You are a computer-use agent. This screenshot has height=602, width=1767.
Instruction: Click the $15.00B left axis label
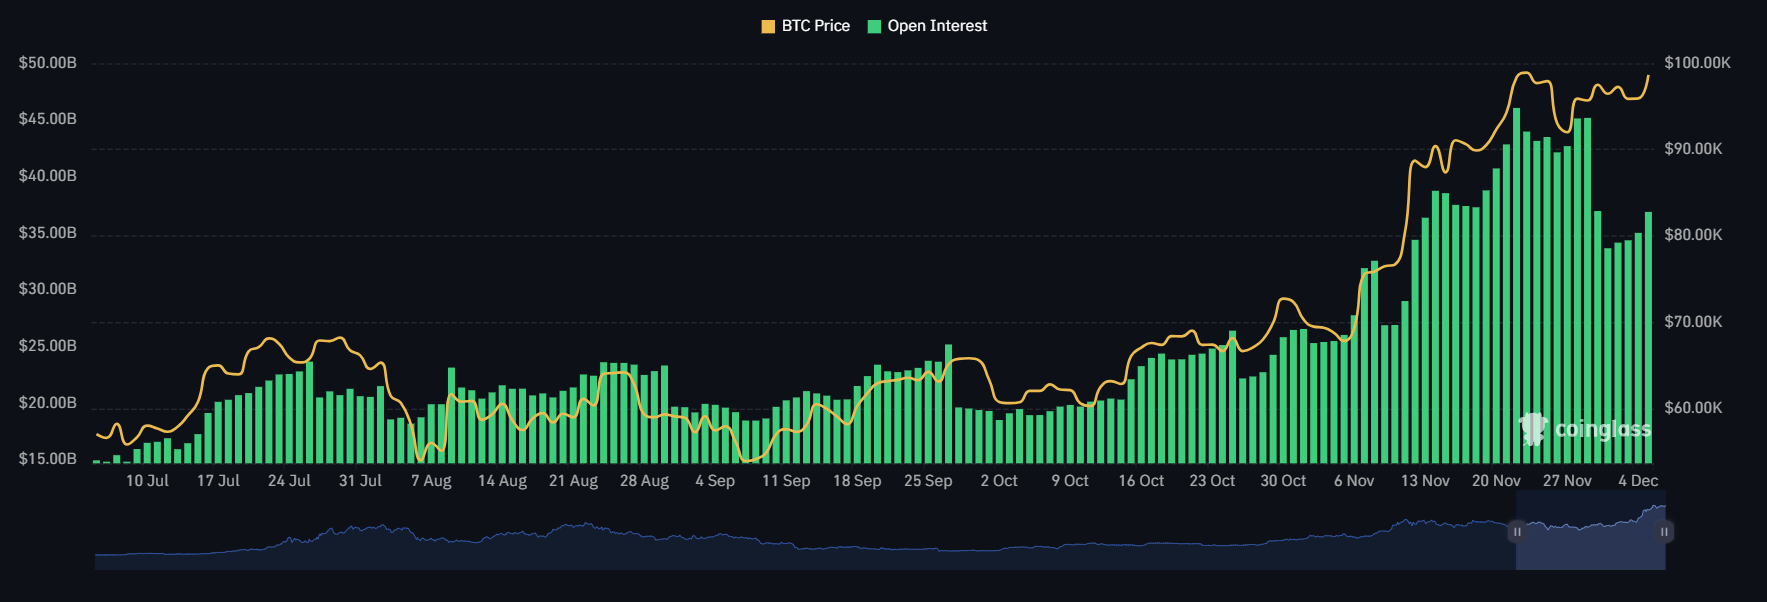[47, 459]
